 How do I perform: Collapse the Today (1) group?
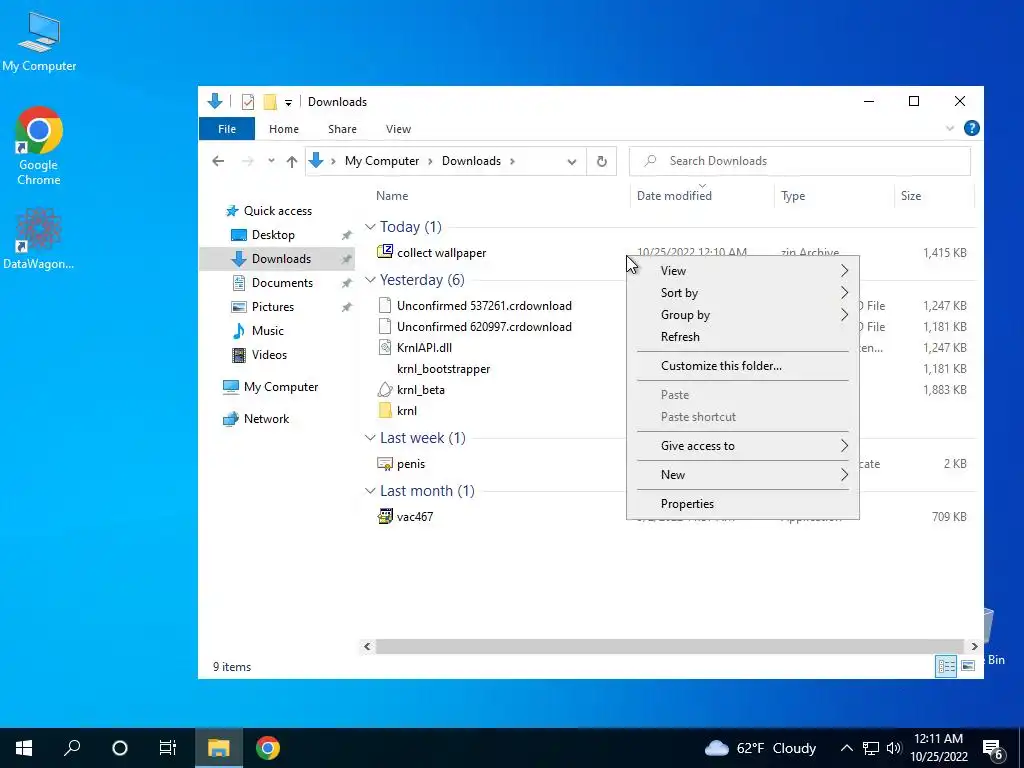click(370, 227)
